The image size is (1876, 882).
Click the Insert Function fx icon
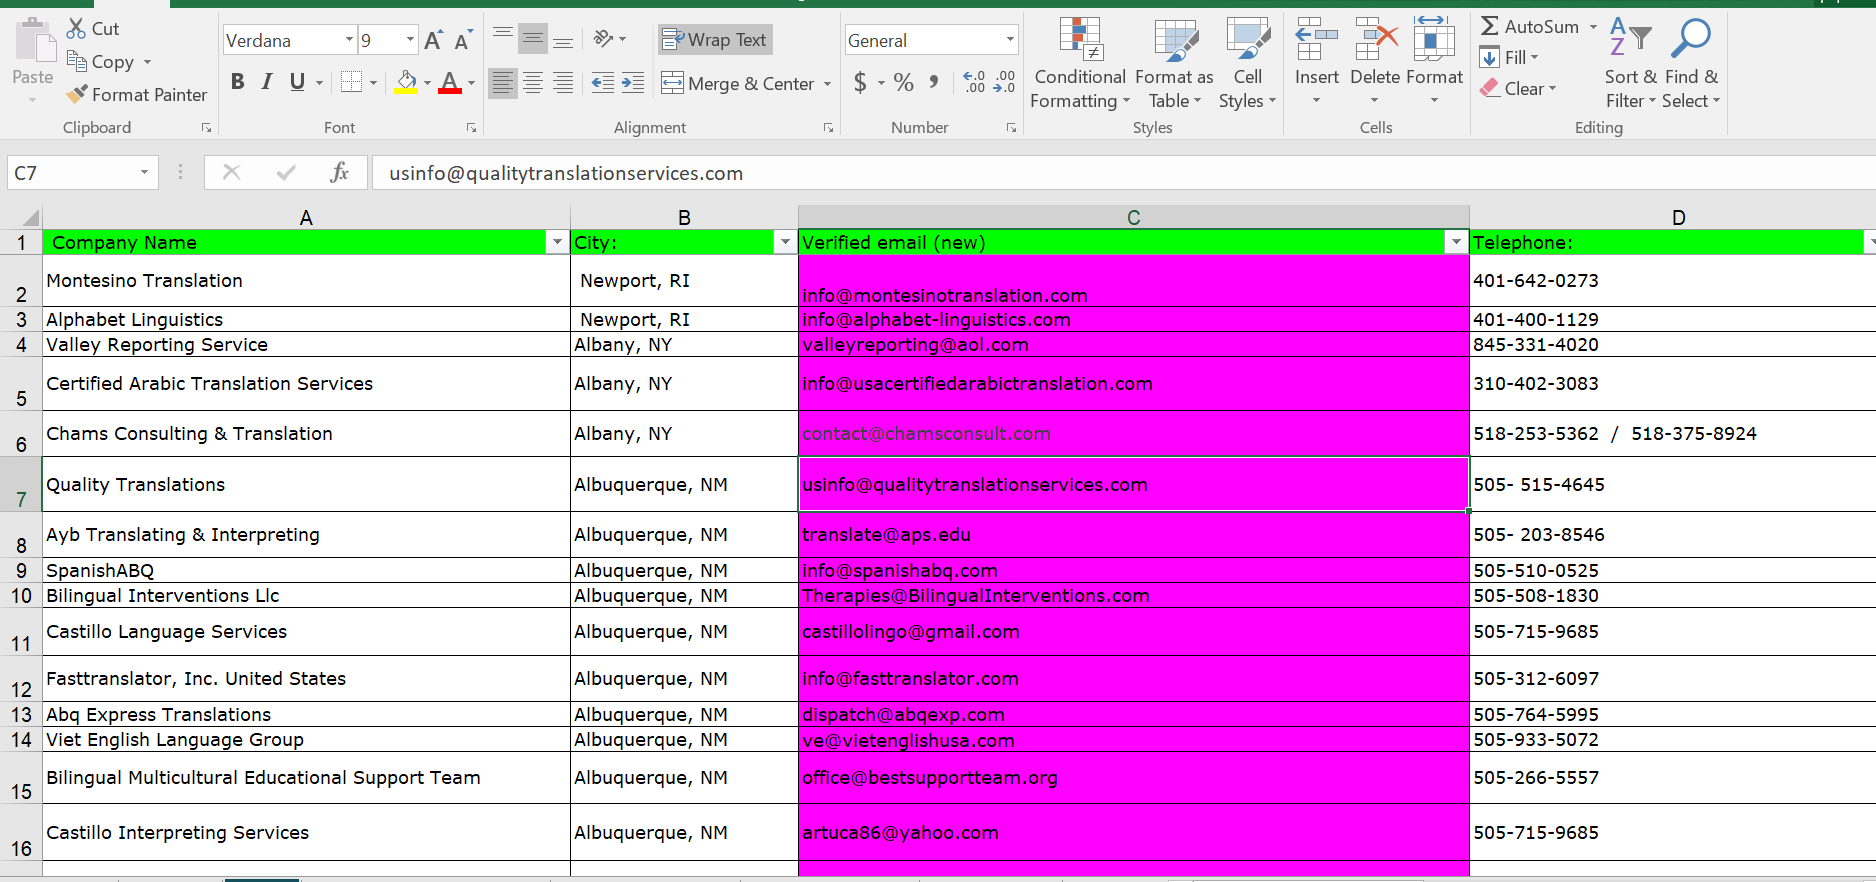click(x=339, y=173)
